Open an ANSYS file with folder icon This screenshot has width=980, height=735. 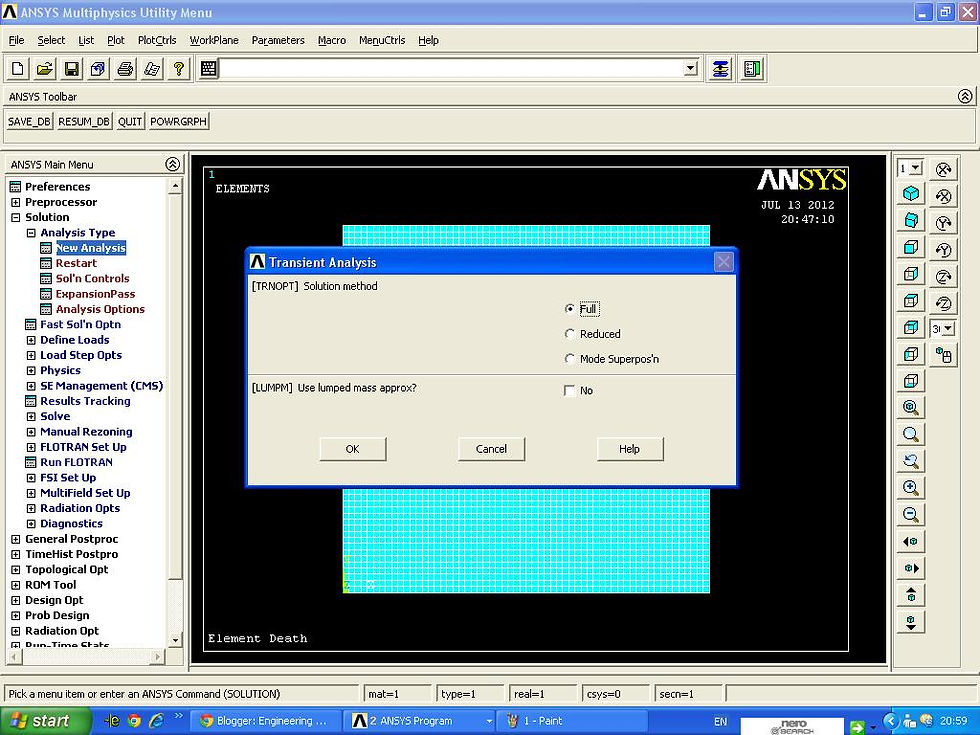point(44,69)
